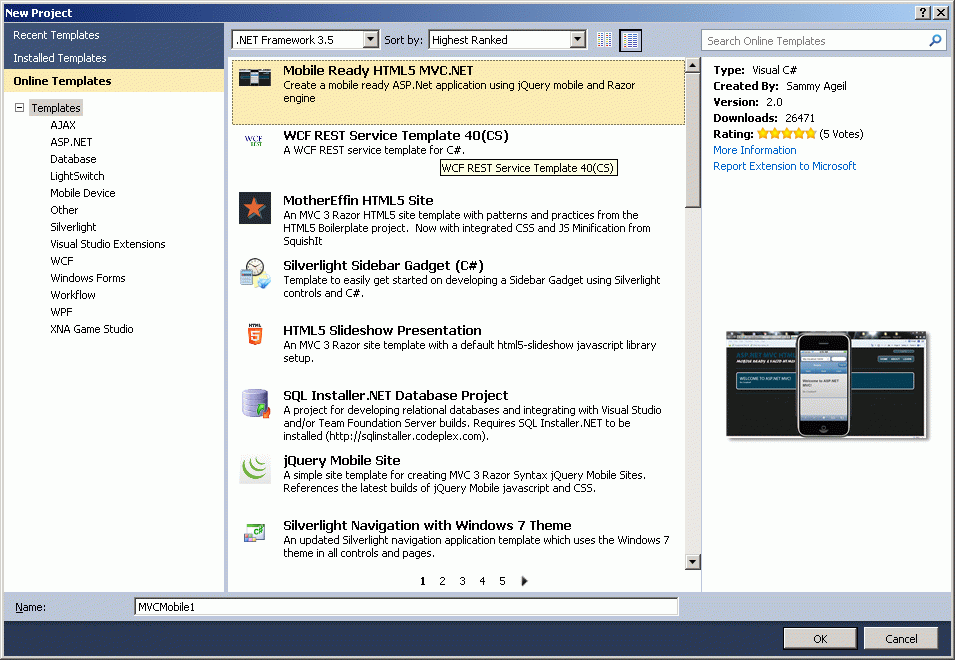The image size is (955, 660).
Task: Select the LightSwitch category
Action: [77, 176]
